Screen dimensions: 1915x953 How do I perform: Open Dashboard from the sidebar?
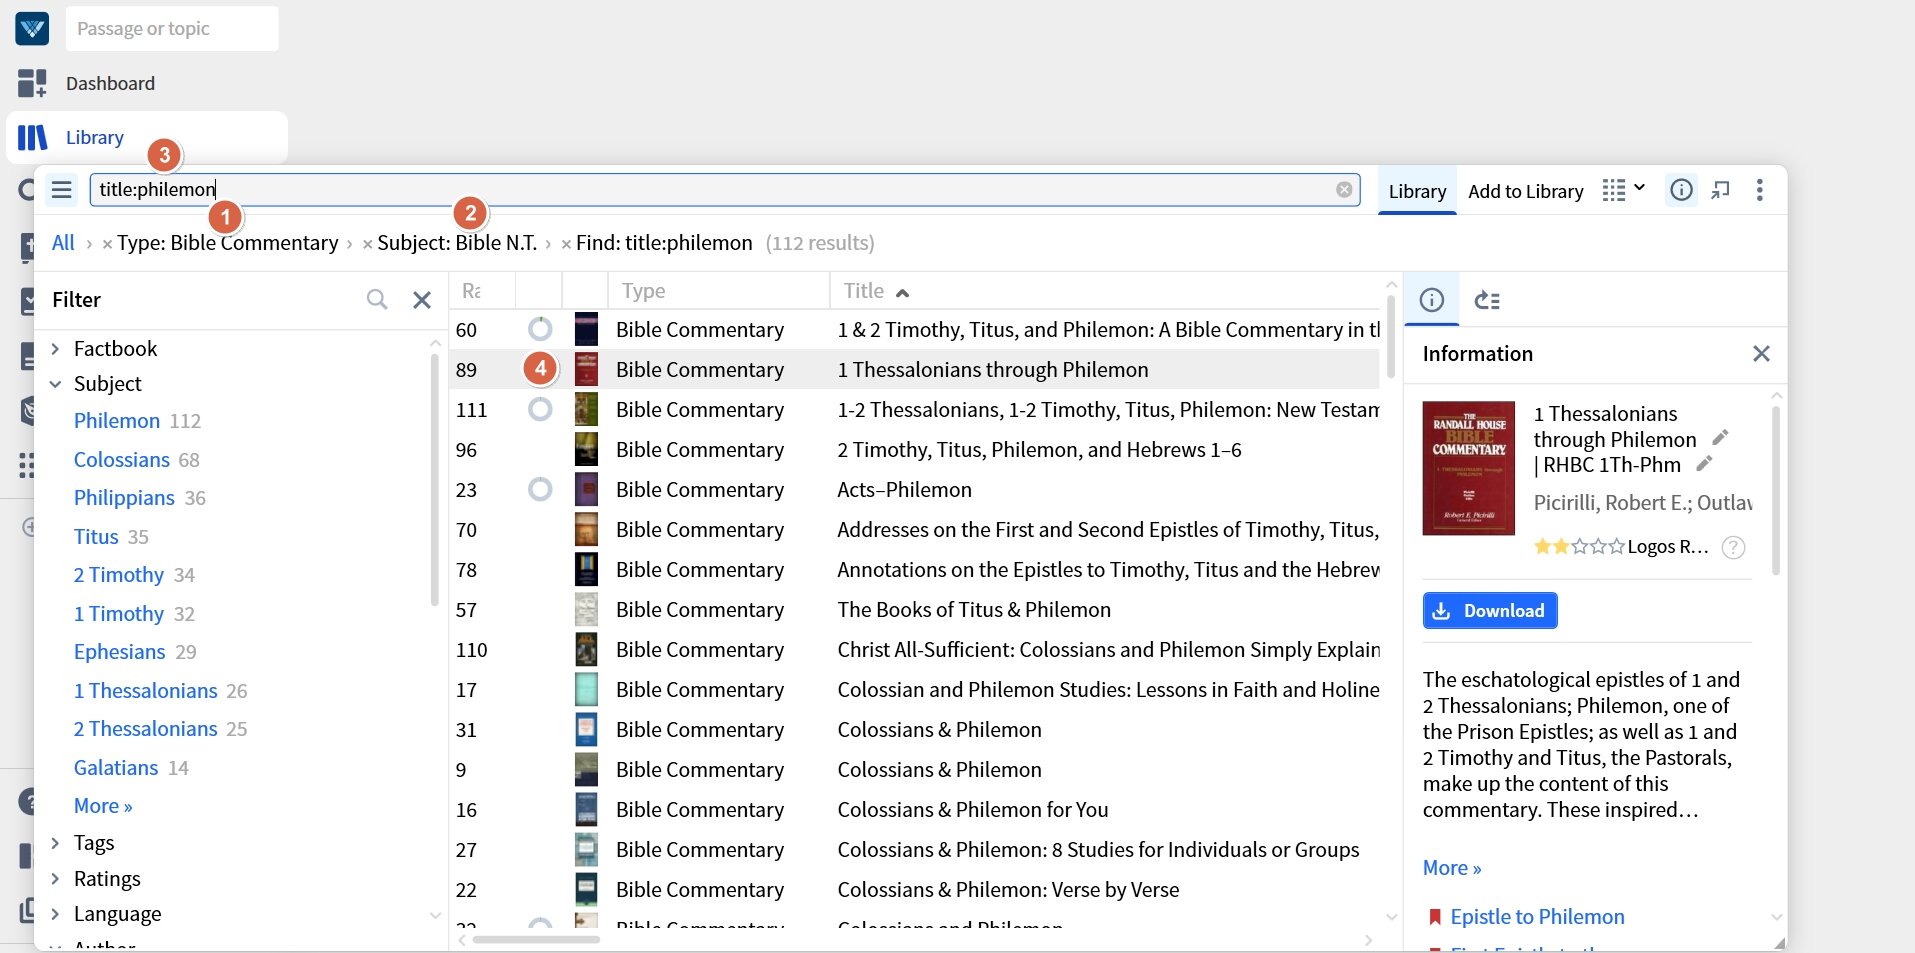[110, 83]
